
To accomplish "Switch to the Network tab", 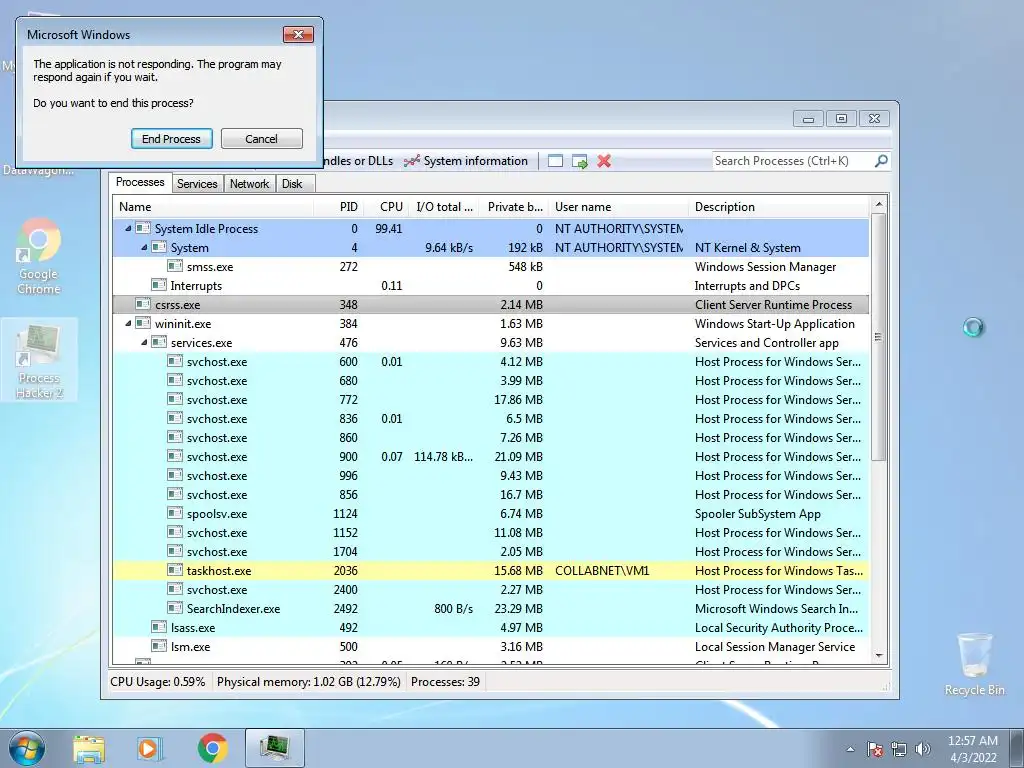I will [249, 184].
